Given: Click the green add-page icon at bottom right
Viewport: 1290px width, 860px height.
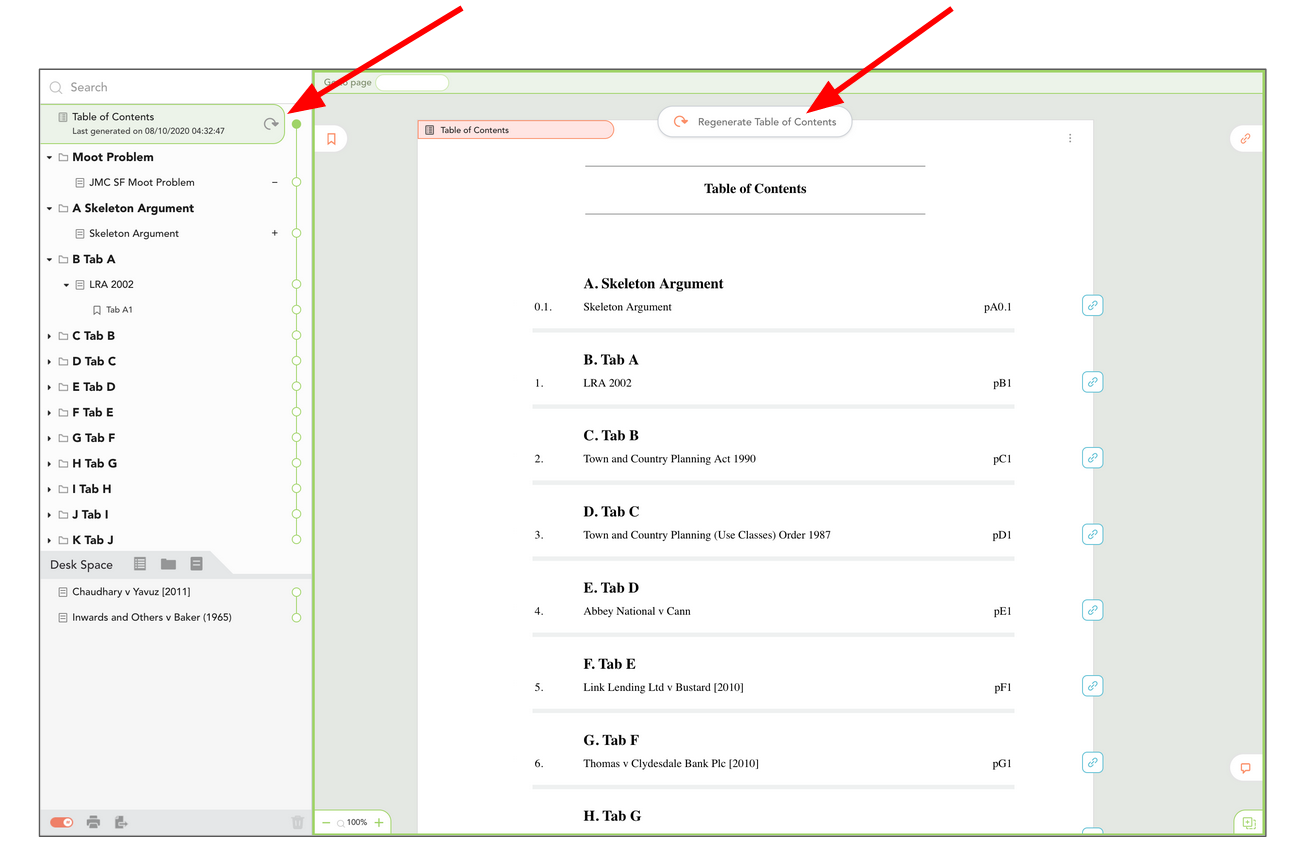Looking at the screenshot, I should [1248, 823].
